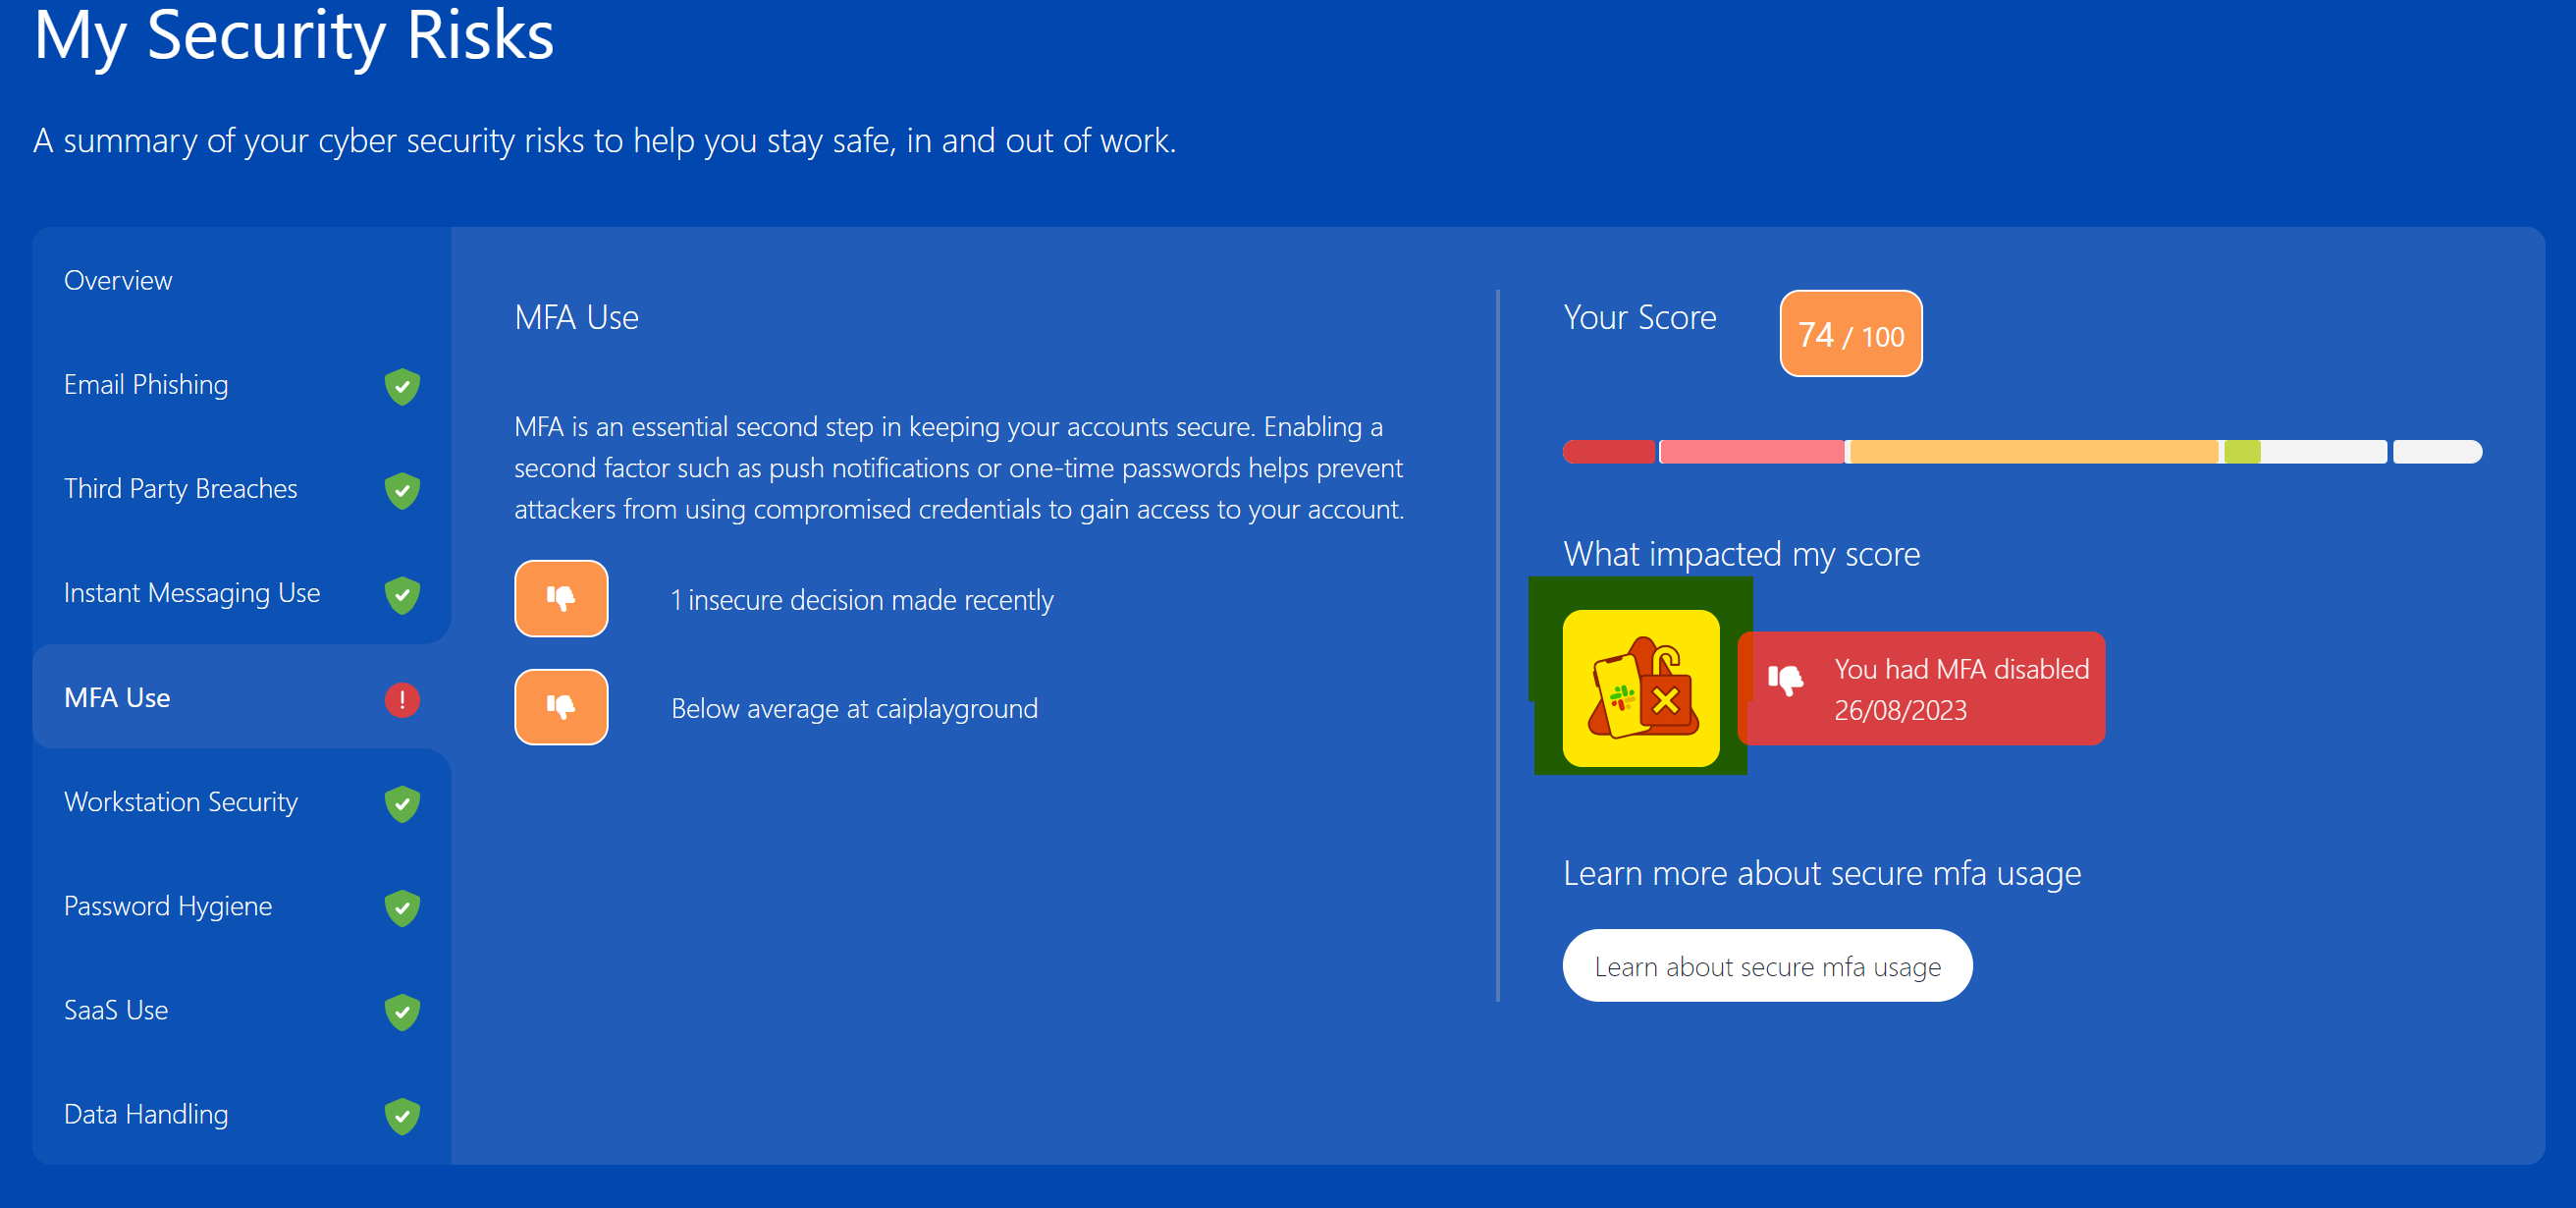The image size is (2576, 1208).
Task: Select the MFA Use sidebar tab
Action: (x=241, y=697)
